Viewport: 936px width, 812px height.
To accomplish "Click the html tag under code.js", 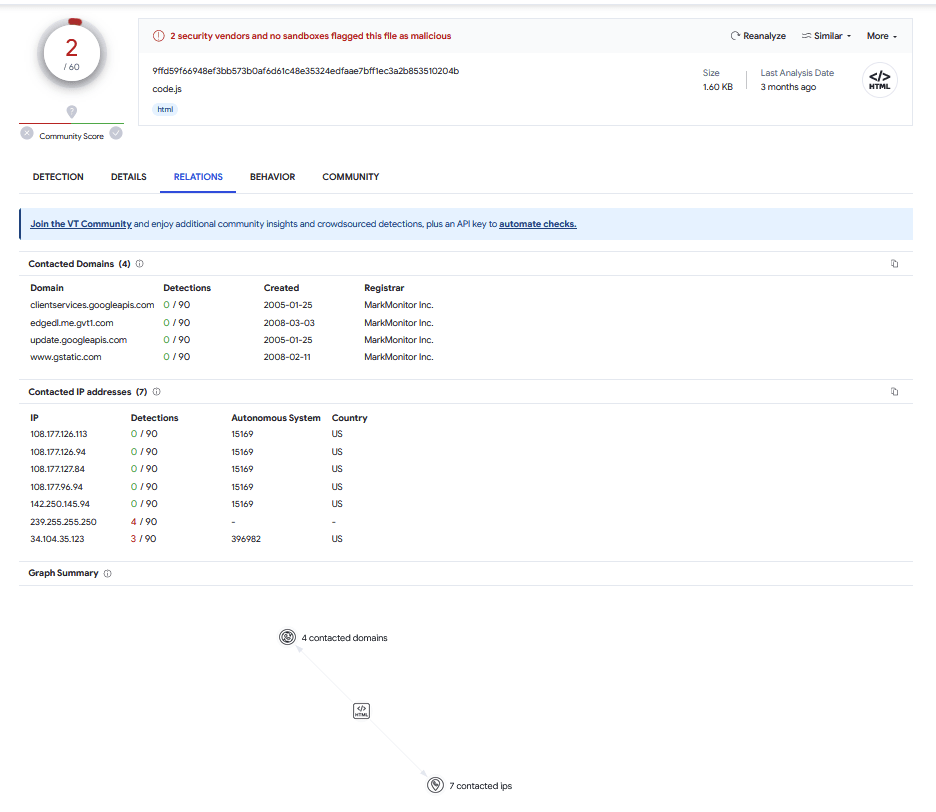I will tap(165, 109).
